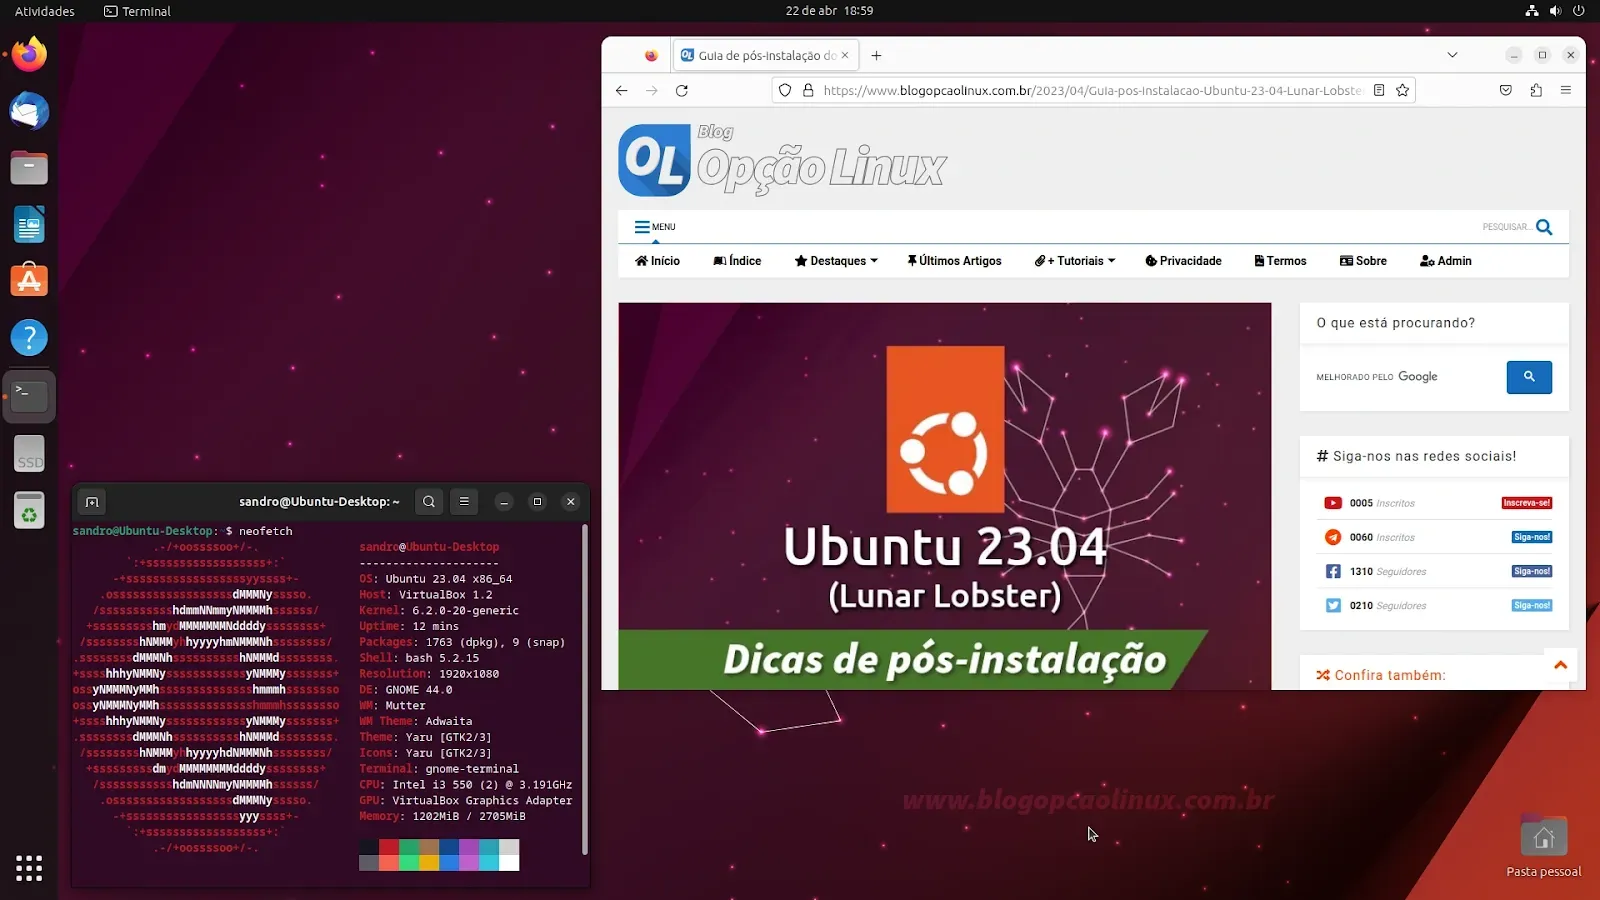Expand the Destaques dropdown menu

pyautogui.click(x=836, y=261)
